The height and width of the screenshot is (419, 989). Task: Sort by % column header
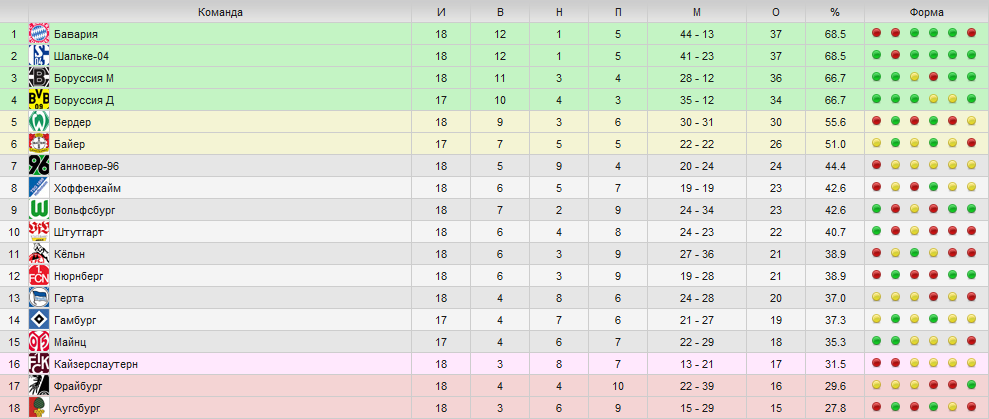[x=835, y=12]
